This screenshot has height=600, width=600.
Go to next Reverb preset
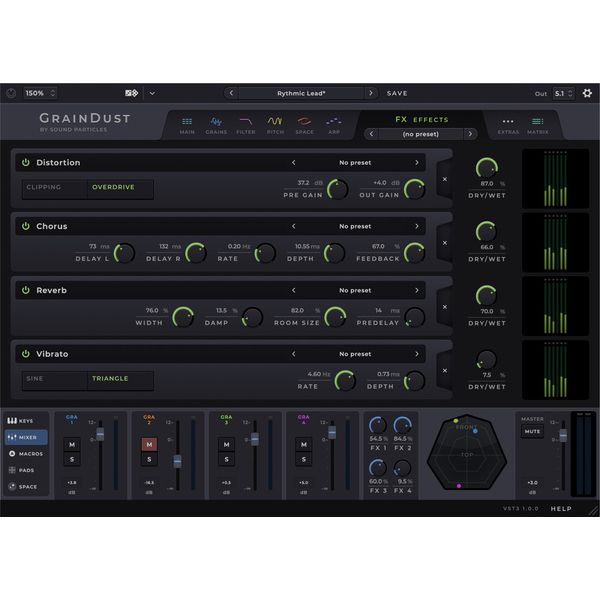tap(417, 290)
